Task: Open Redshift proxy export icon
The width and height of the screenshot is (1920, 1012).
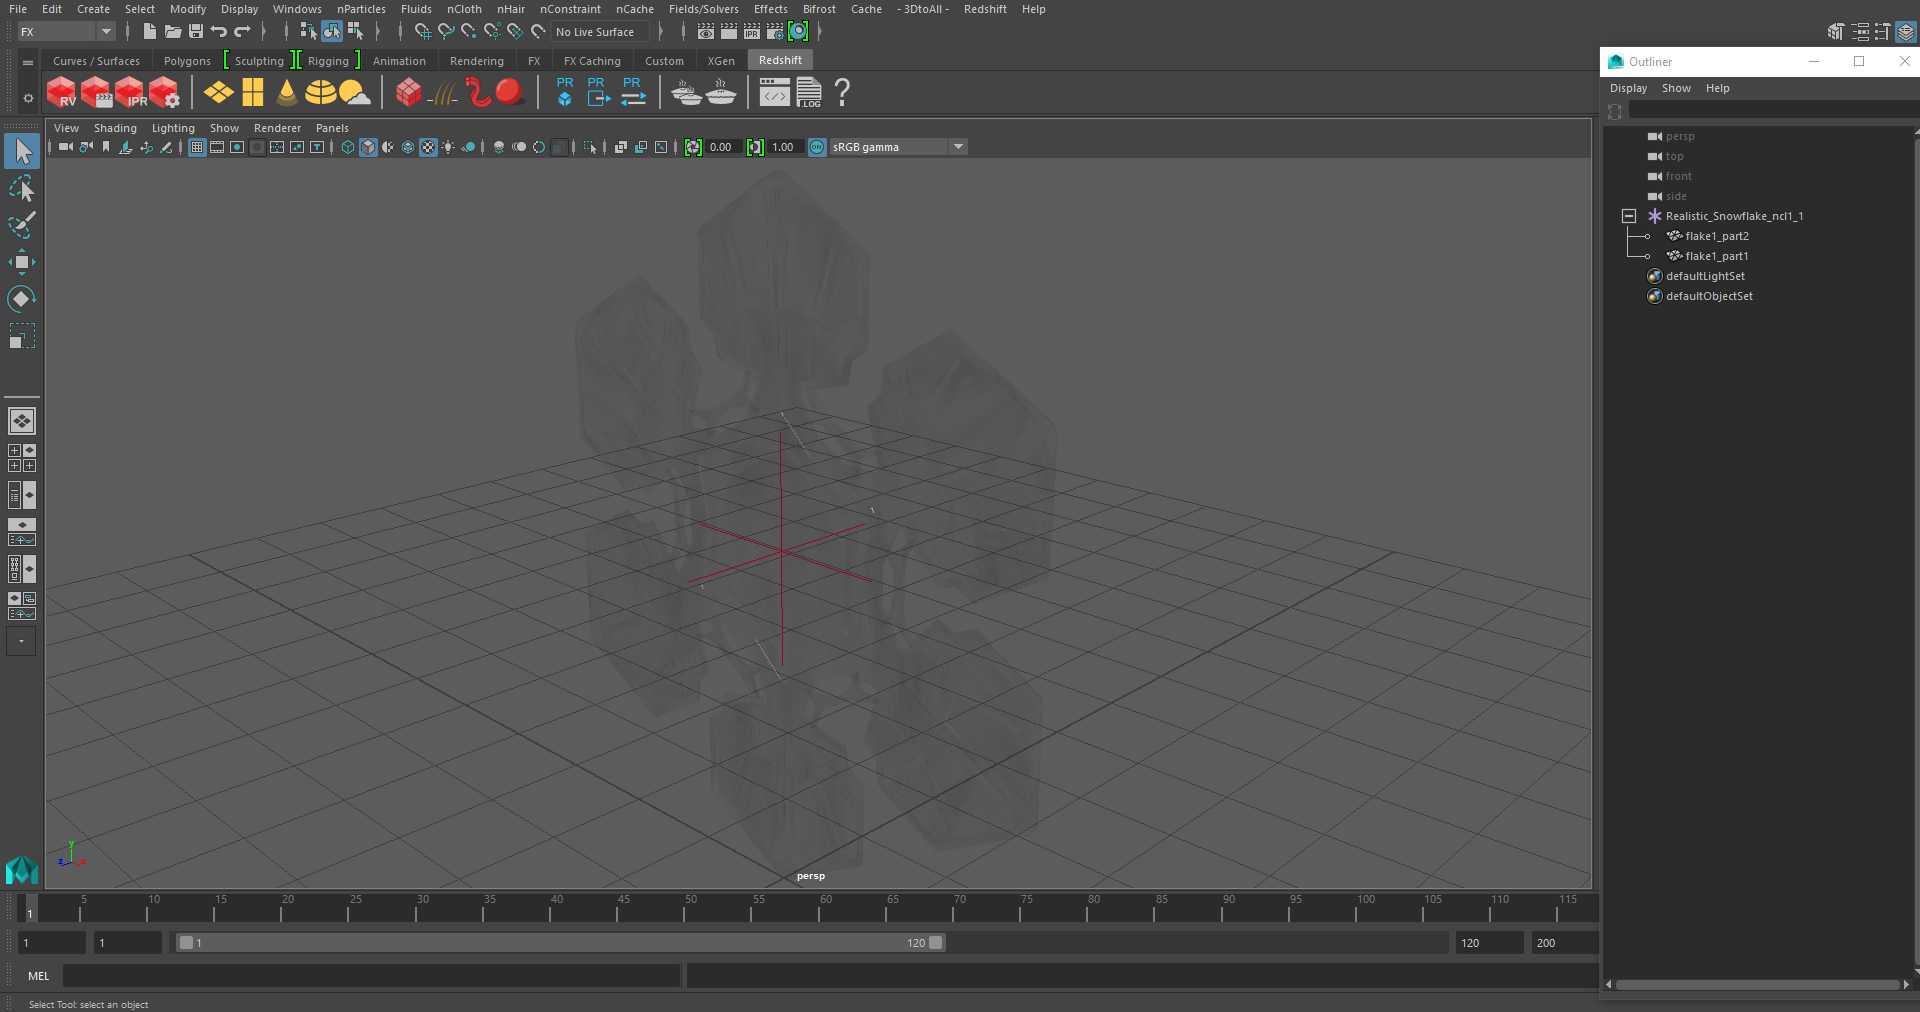Action: 598,93
